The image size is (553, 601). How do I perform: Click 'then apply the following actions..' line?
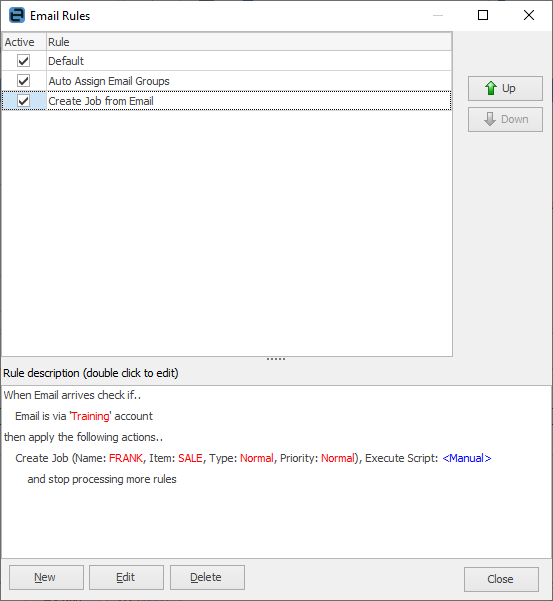[84, 437]
